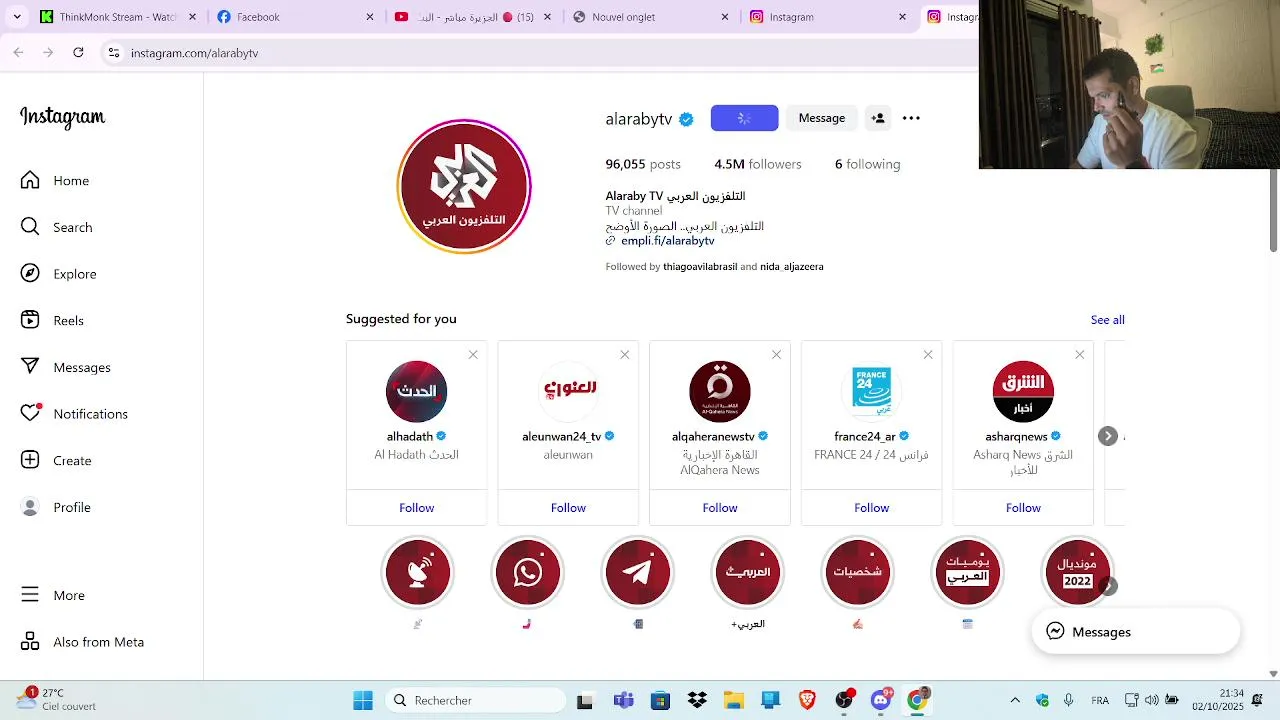Open your Profile page
Image resolution: width=1280 pixels, height=720 pixels.
click(x=57, y=507)
